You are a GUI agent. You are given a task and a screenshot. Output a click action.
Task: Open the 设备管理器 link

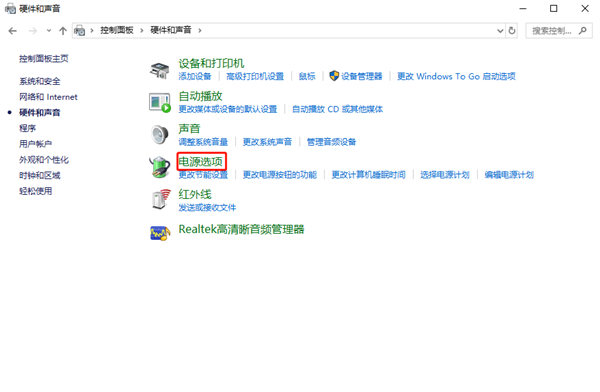click(362, 76)
